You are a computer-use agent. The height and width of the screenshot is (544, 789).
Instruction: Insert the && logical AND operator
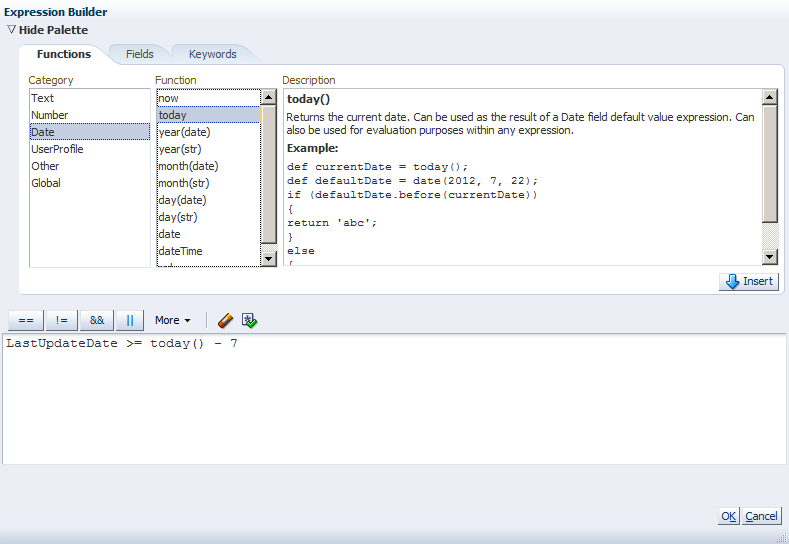(97, 320)
